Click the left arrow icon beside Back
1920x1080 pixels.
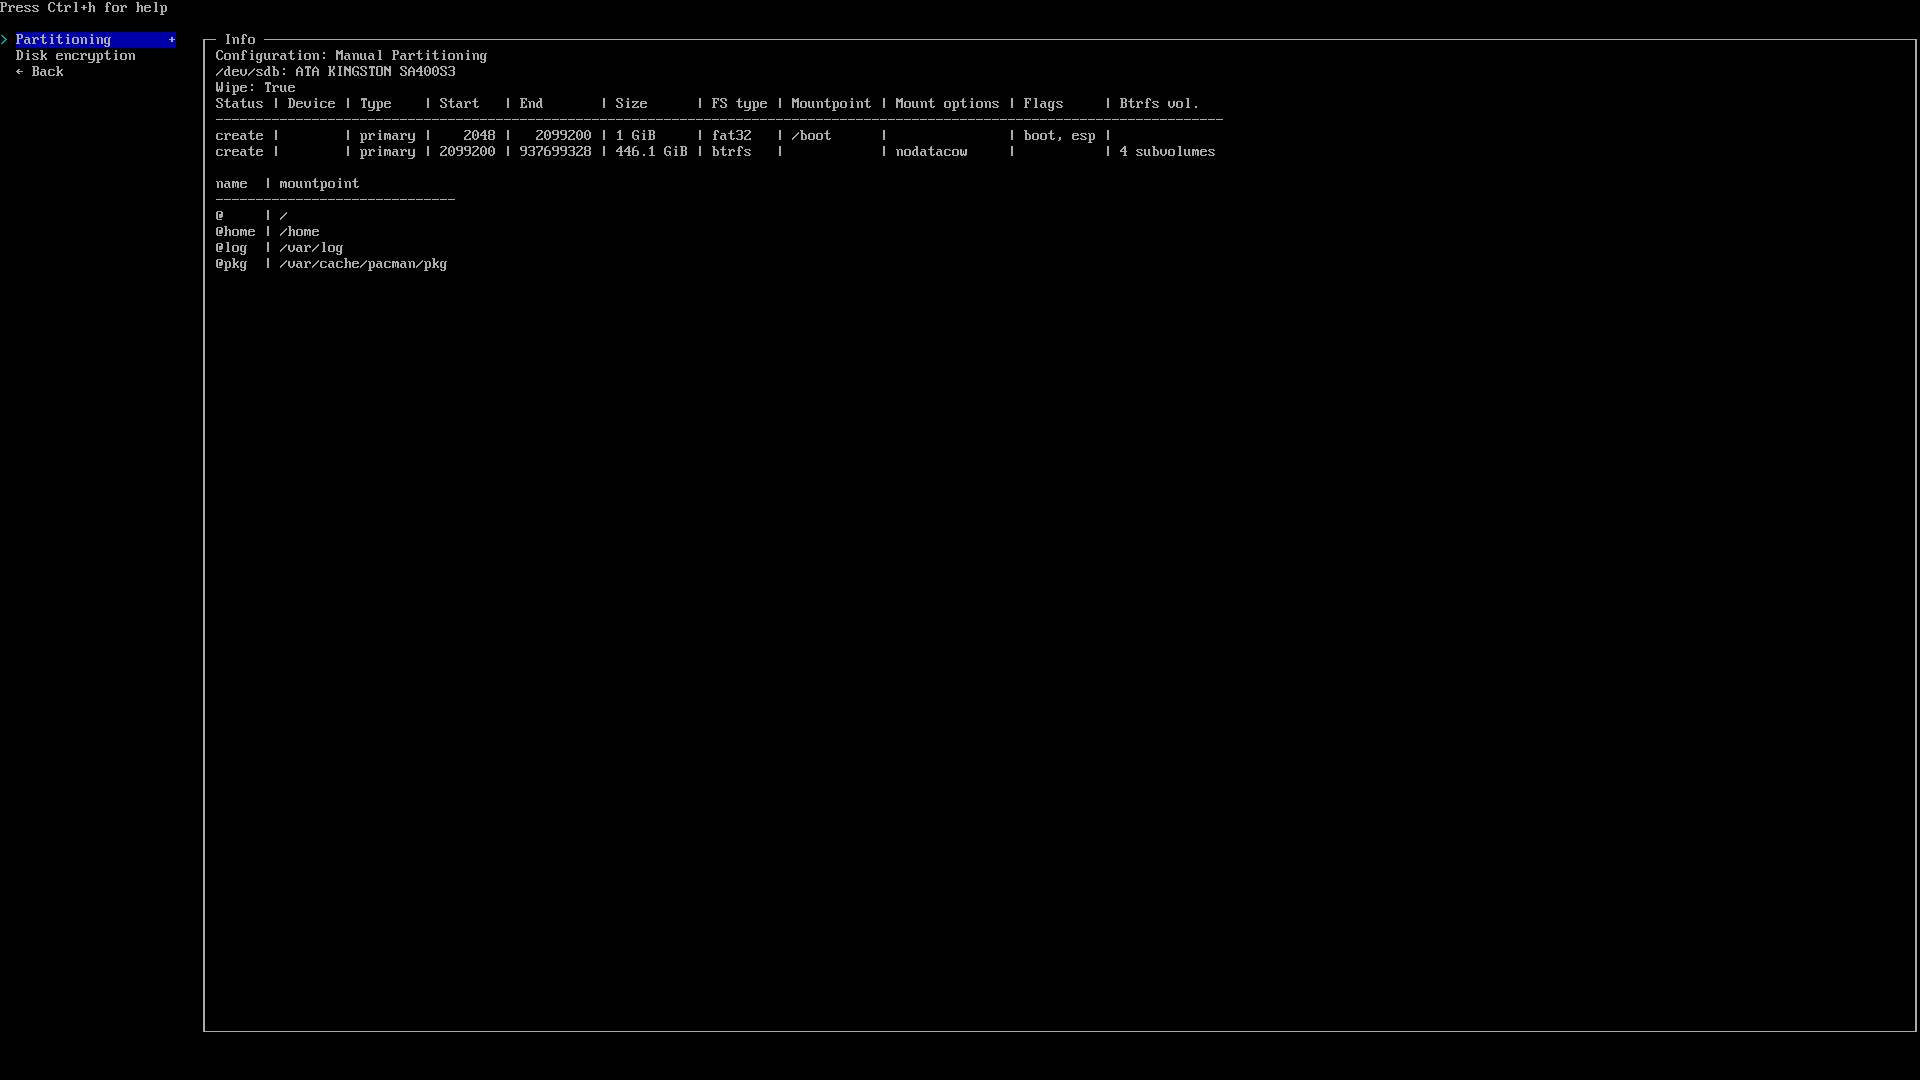(19, 72)
